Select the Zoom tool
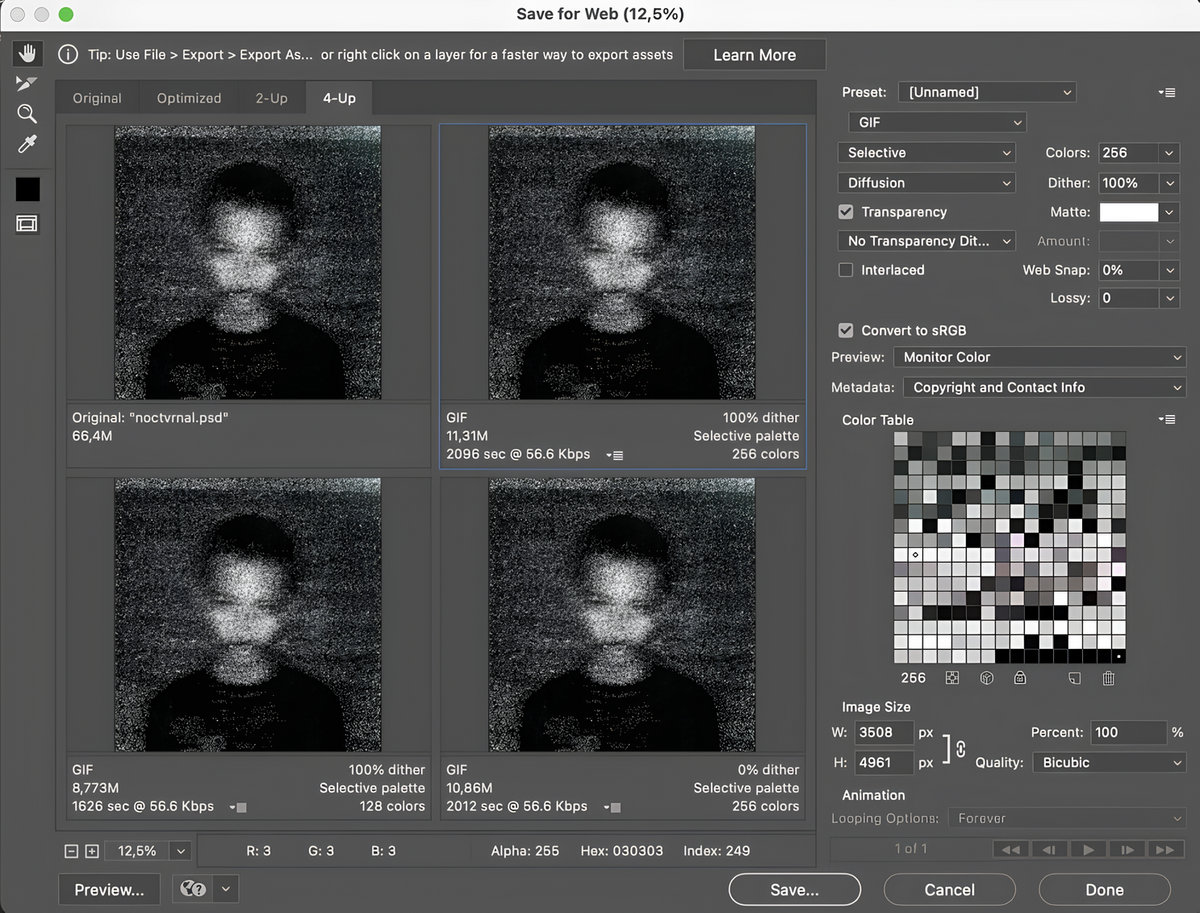 click(x=27, y=114)
